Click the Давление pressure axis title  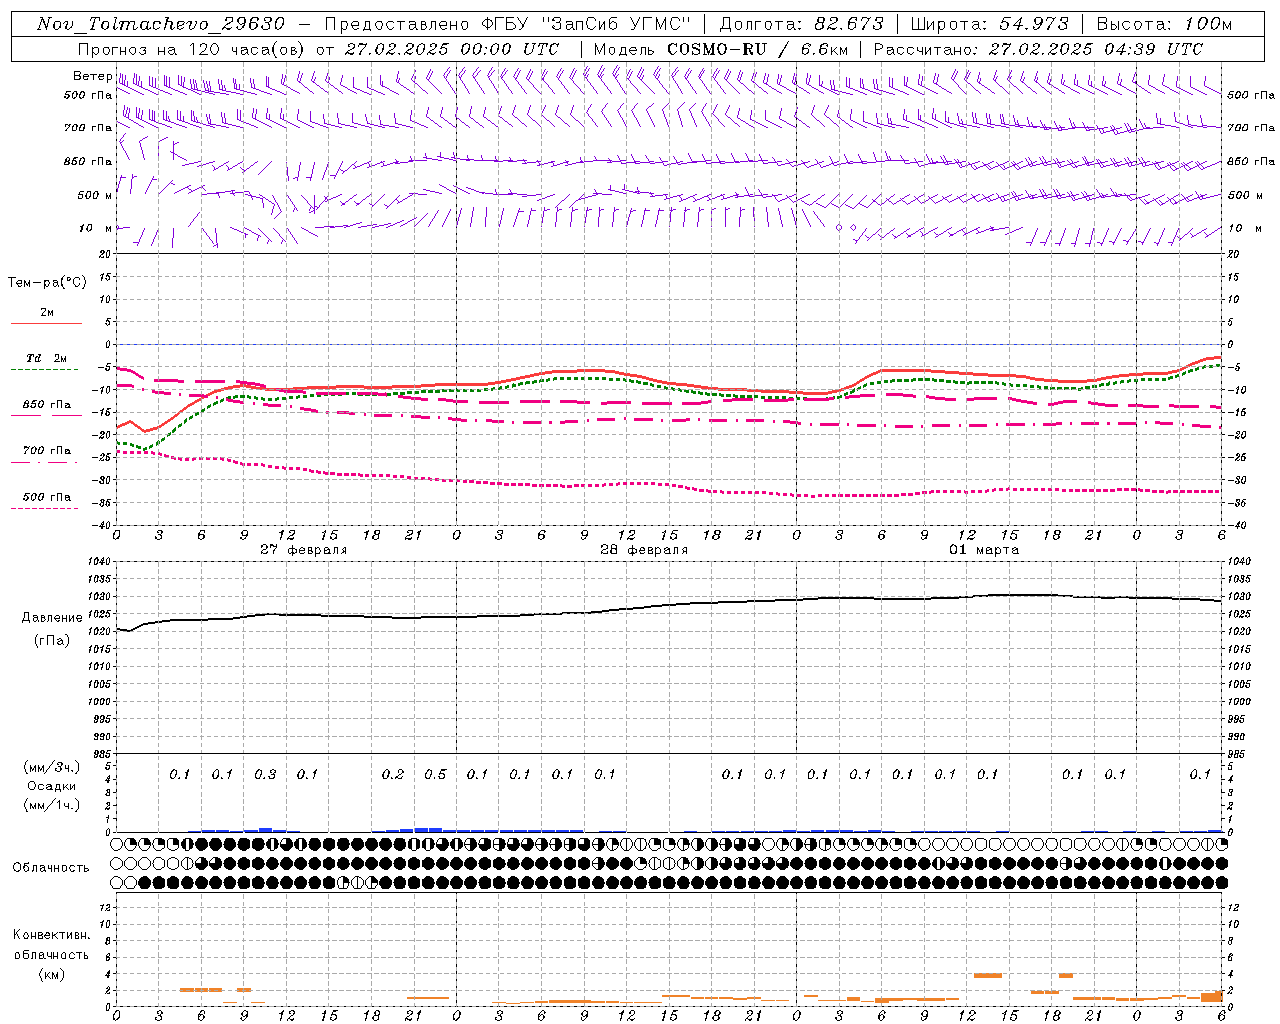pyautogui.click(x=52, y=618)
